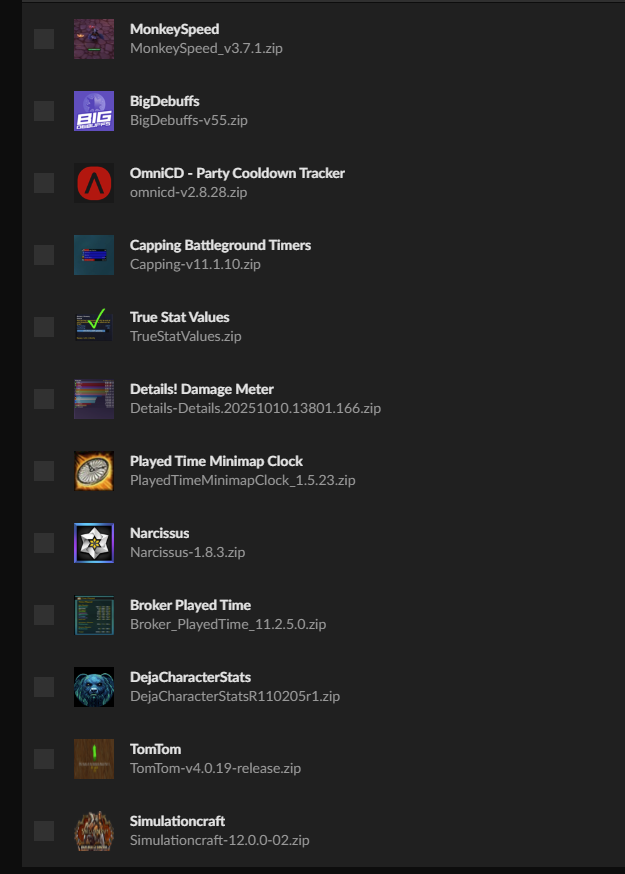Select the Narcissus checkbox

click(x=44, y=543)
